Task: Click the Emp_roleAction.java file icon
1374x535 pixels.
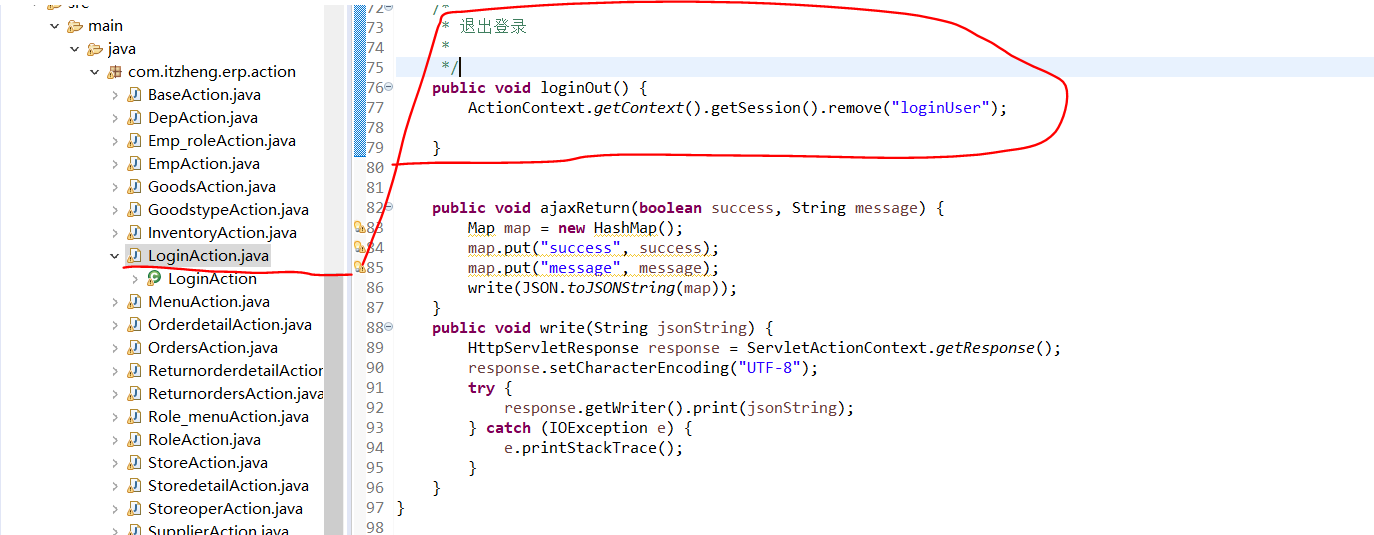Action: click(134, 141)
